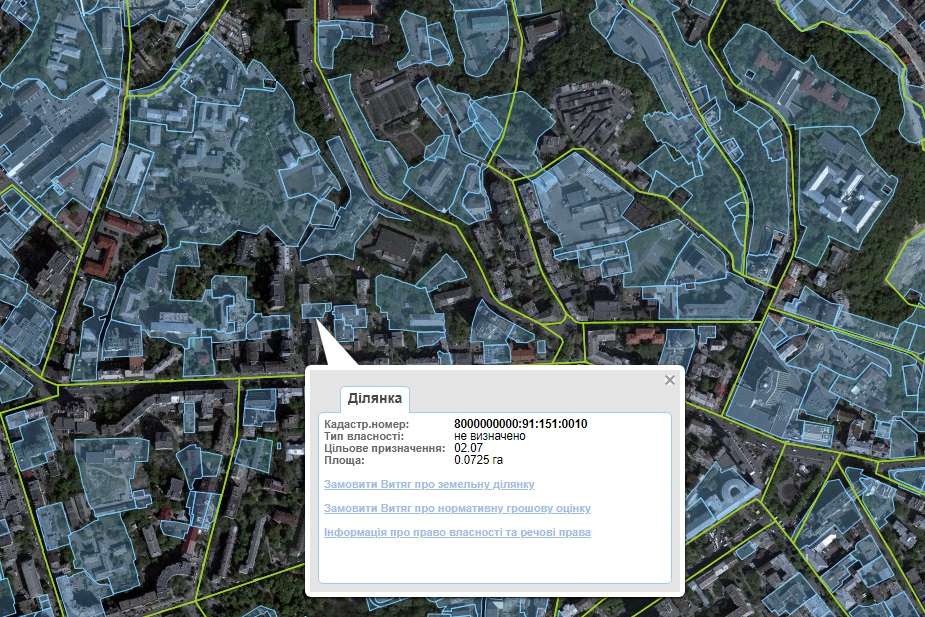The height and width of the screenshot is (617, 925).
Task: Close the Ділянка info popup
Action: 670,380
